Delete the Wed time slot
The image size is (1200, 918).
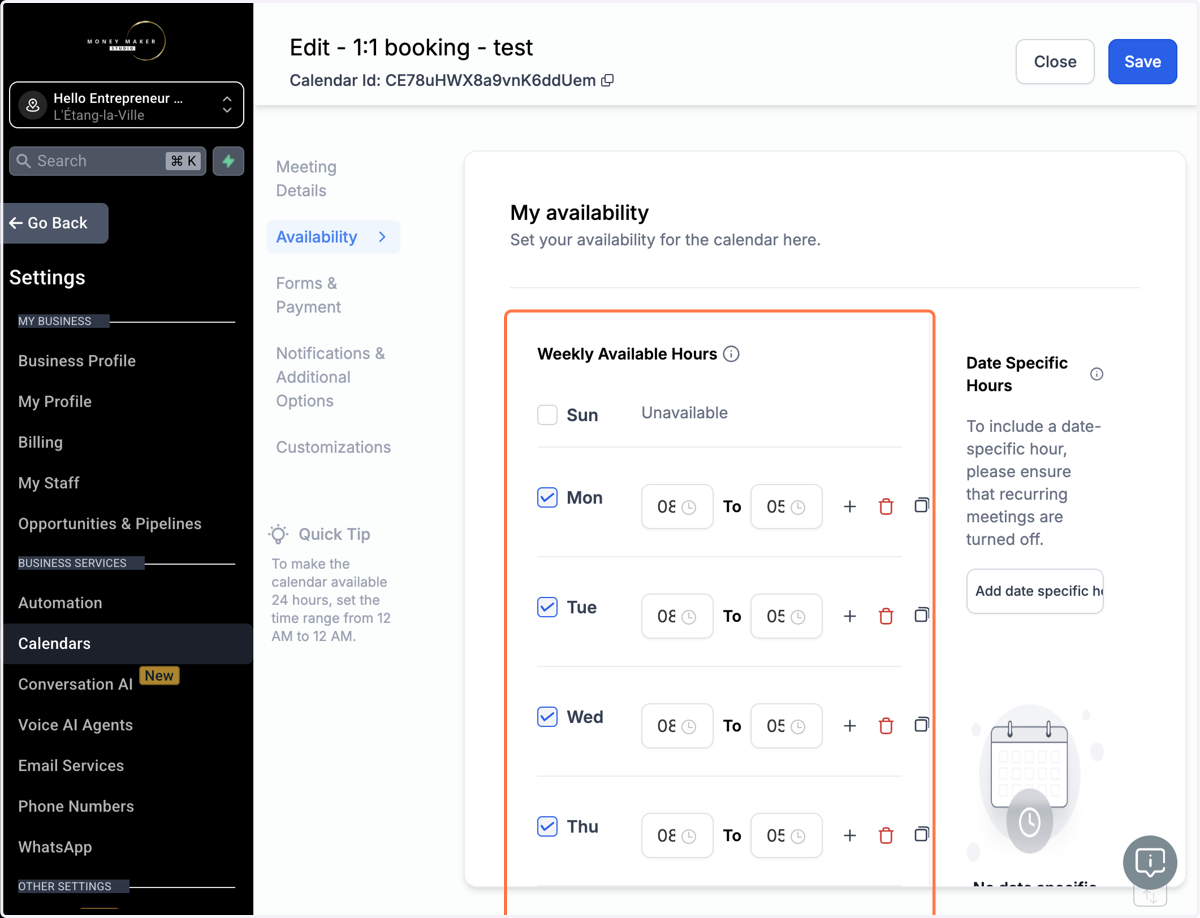885,727
